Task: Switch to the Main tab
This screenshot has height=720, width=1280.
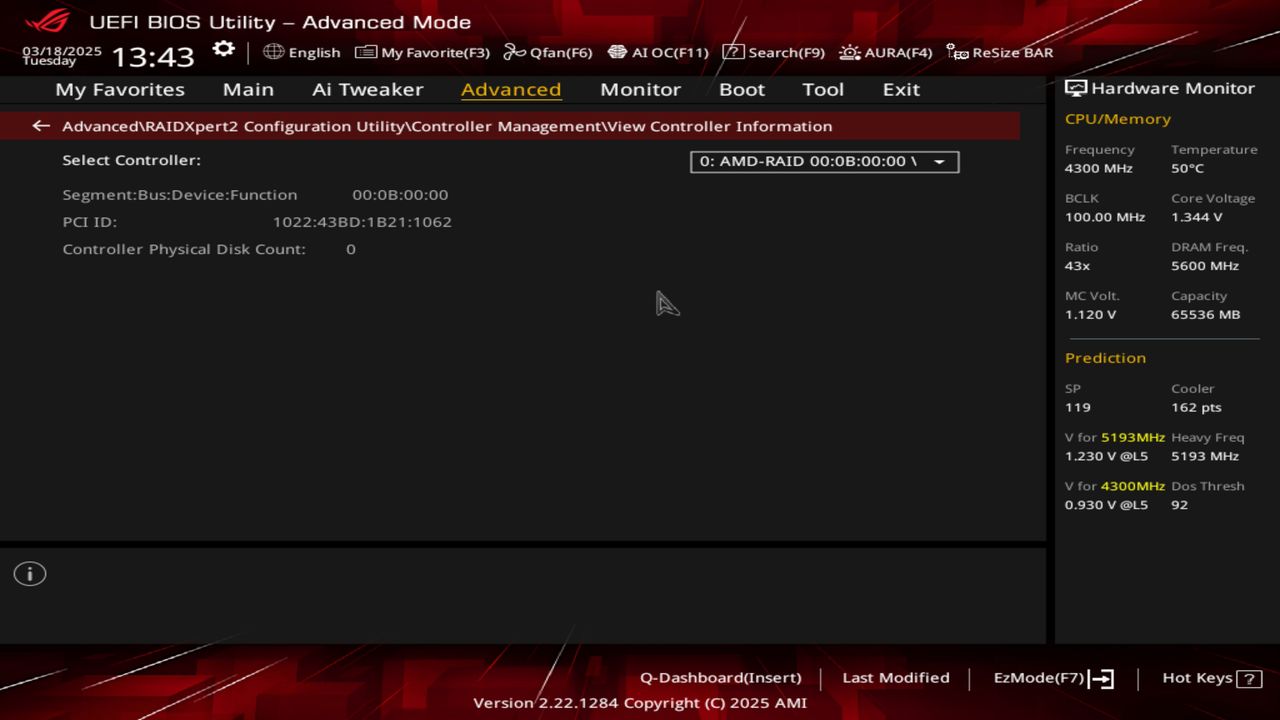Action: 248,89
